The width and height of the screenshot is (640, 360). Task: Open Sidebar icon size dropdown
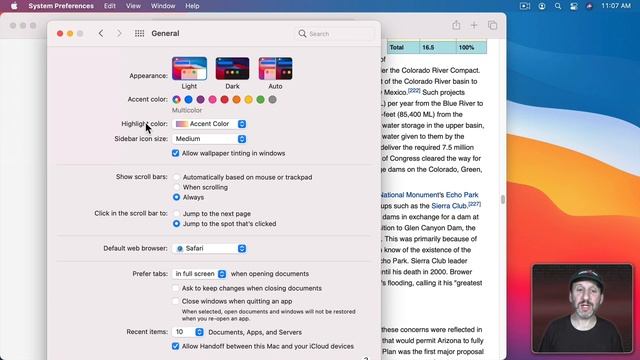[x=209, y=139]
